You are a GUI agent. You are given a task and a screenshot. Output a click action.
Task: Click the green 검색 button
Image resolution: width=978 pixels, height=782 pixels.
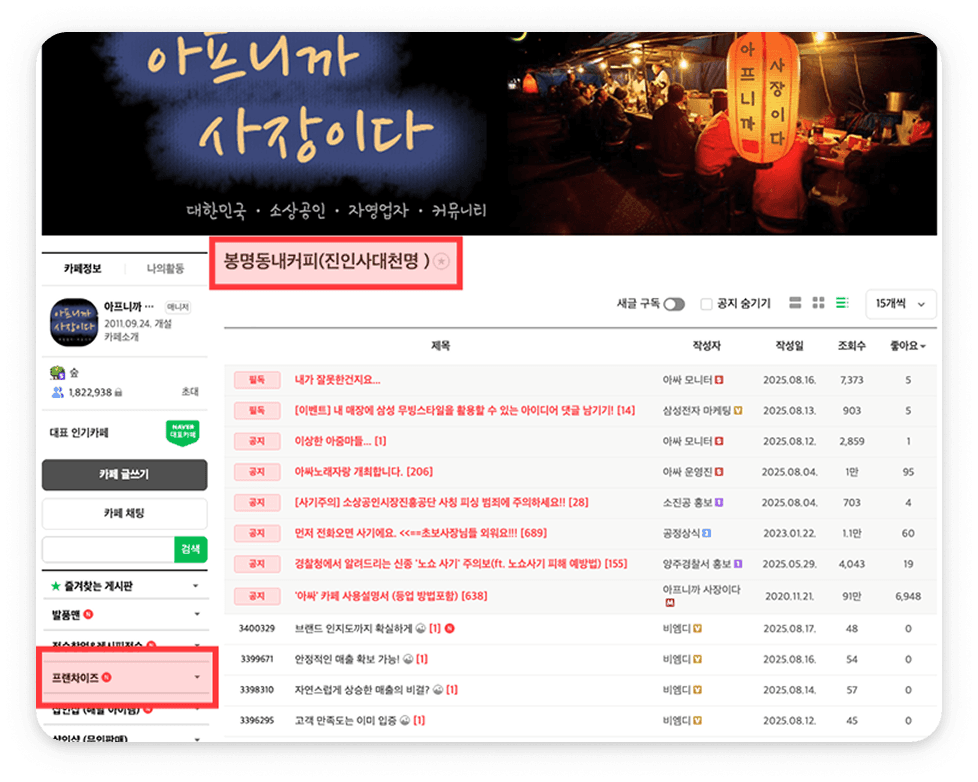click(x=190, y=549)
